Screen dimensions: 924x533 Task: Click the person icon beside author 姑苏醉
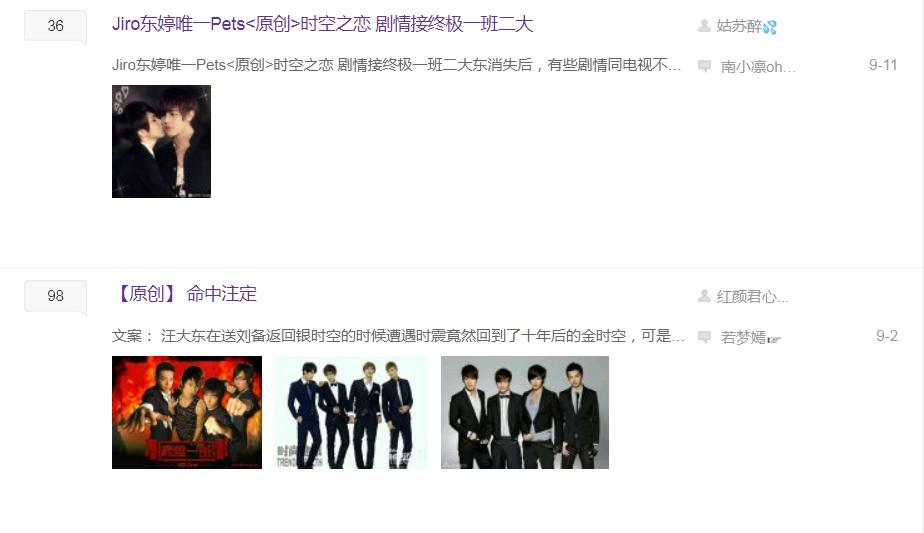pyautogui.click(x=704, y=25)
